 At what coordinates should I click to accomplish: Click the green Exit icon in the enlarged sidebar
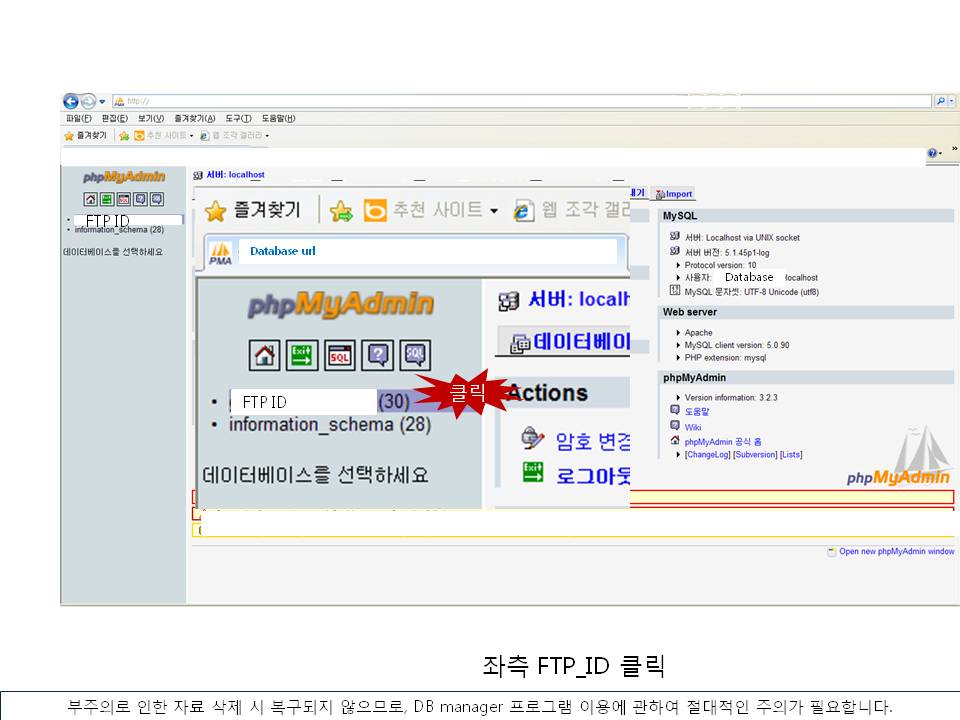click(302, 354)
